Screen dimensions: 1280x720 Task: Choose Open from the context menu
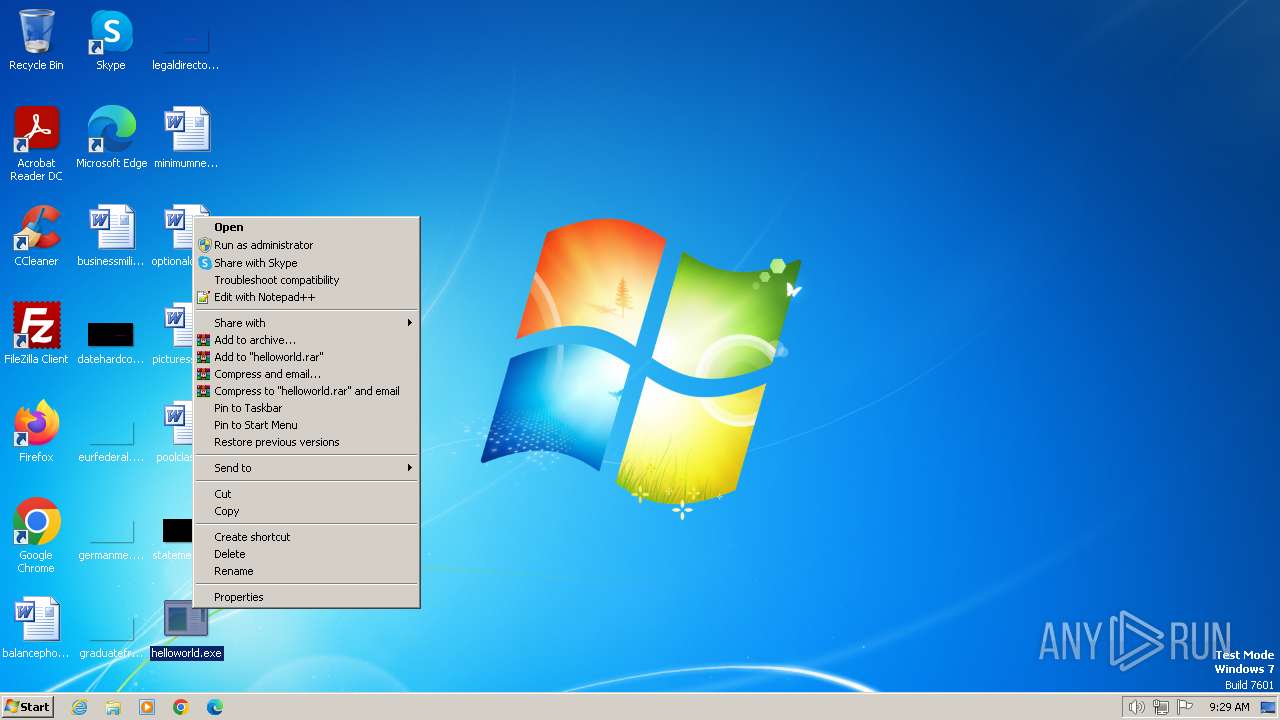coord(307,227)
